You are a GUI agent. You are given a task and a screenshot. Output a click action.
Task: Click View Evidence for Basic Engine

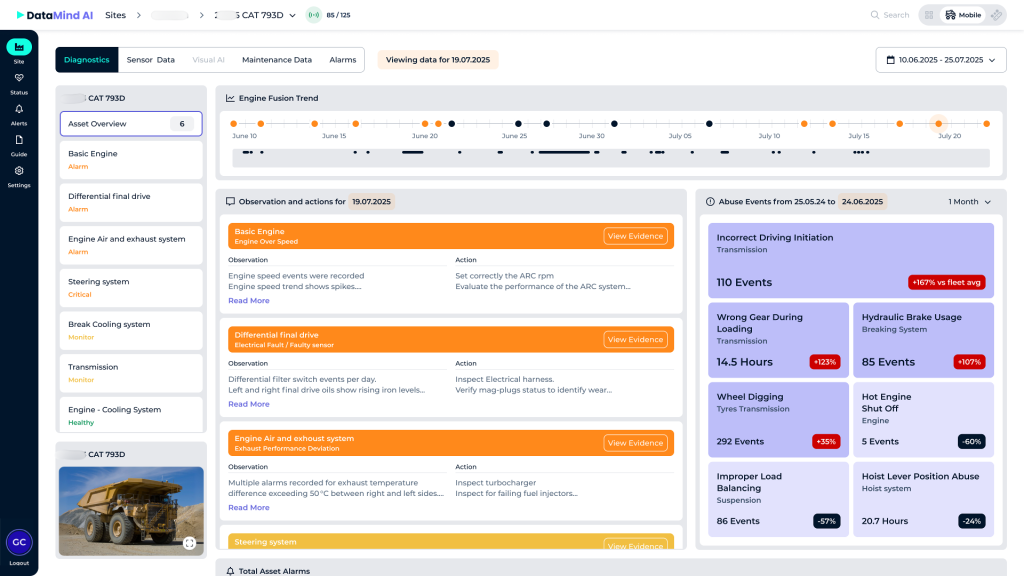[x=635, y=236]
